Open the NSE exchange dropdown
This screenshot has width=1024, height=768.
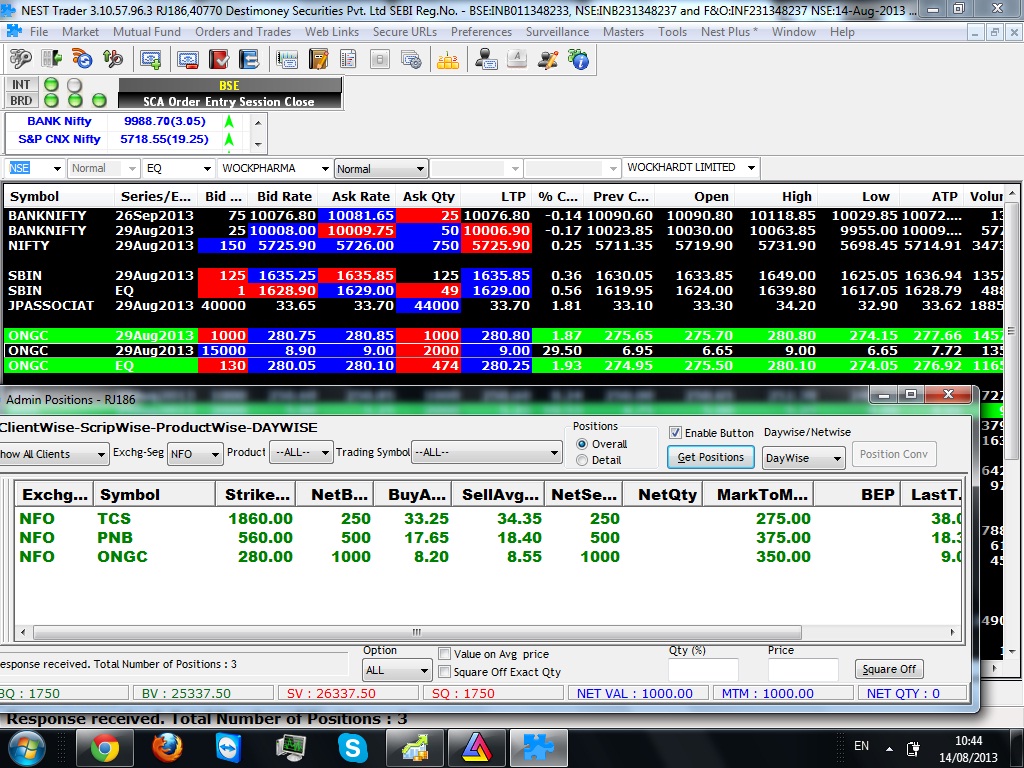tap(57, 168)
